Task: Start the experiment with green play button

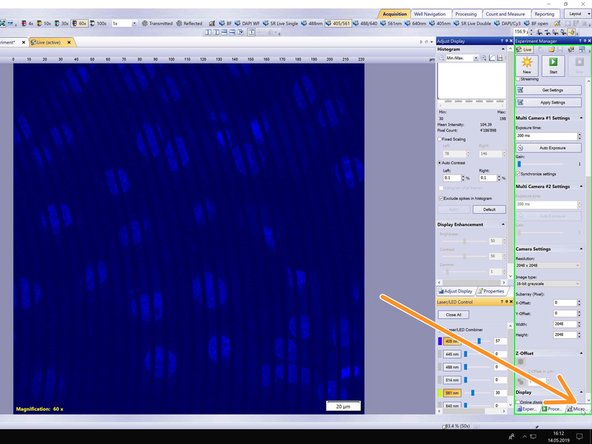Action: (x=553, y=65)
